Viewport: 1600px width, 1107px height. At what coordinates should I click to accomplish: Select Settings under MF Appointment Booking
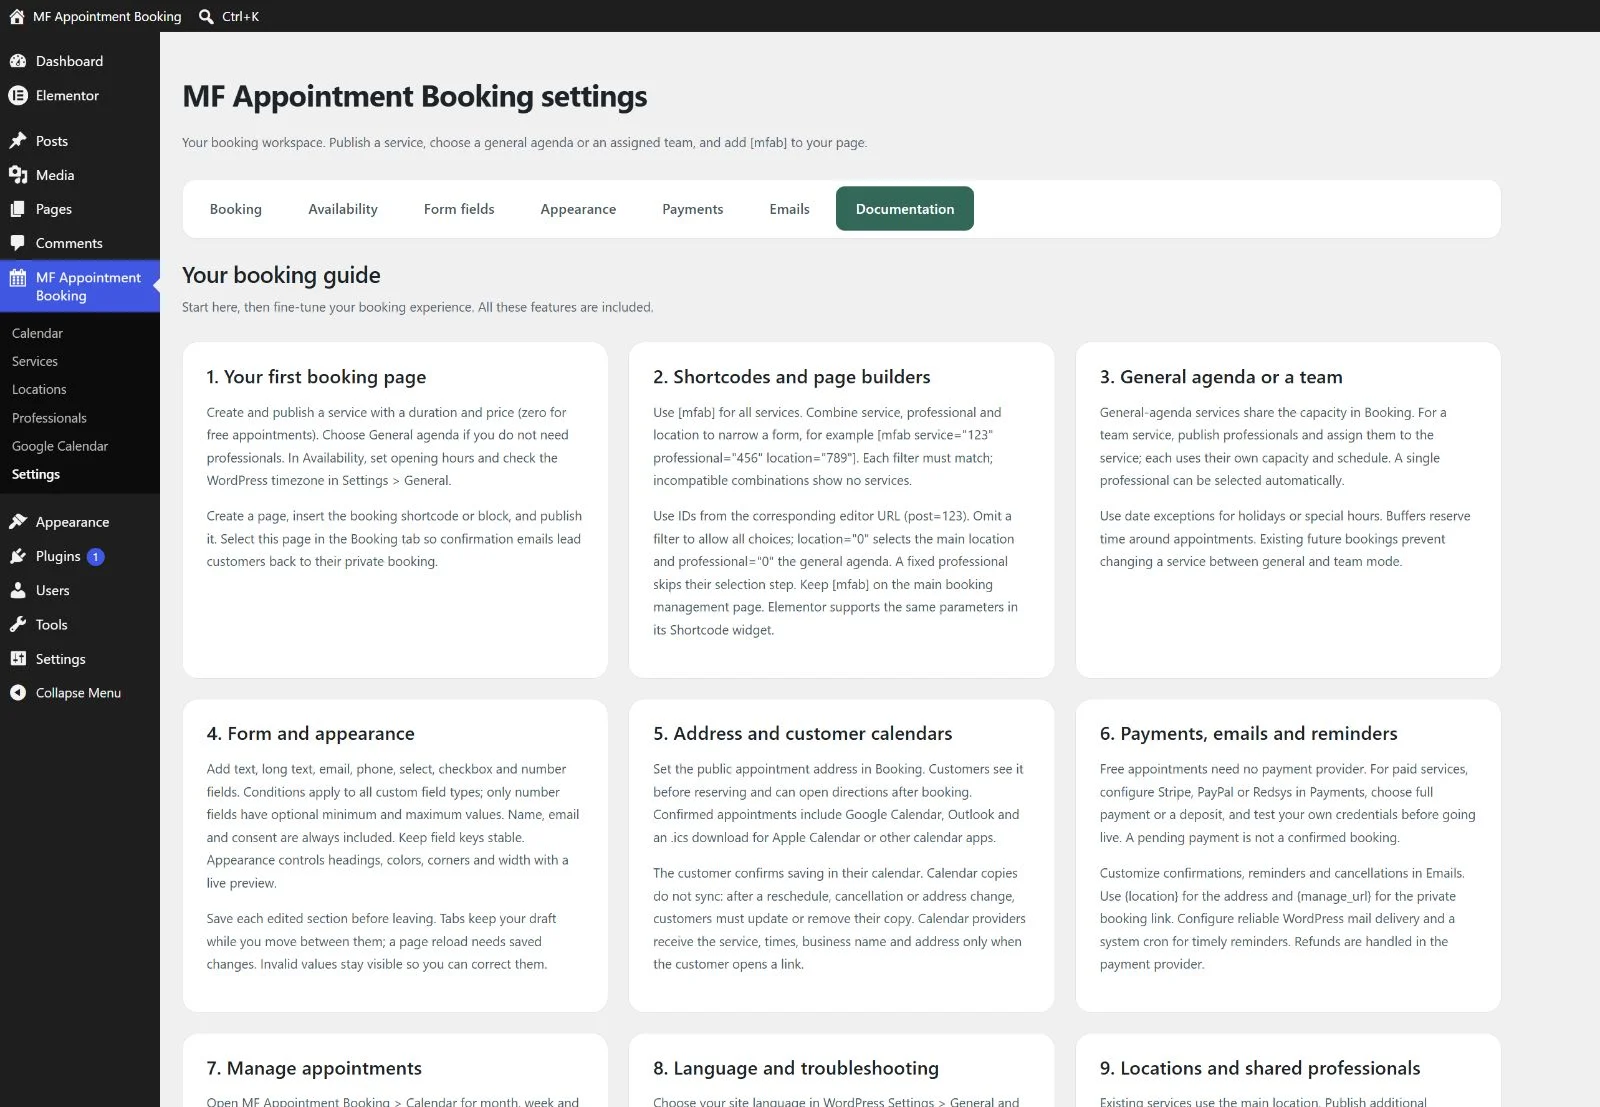point(36,474)
